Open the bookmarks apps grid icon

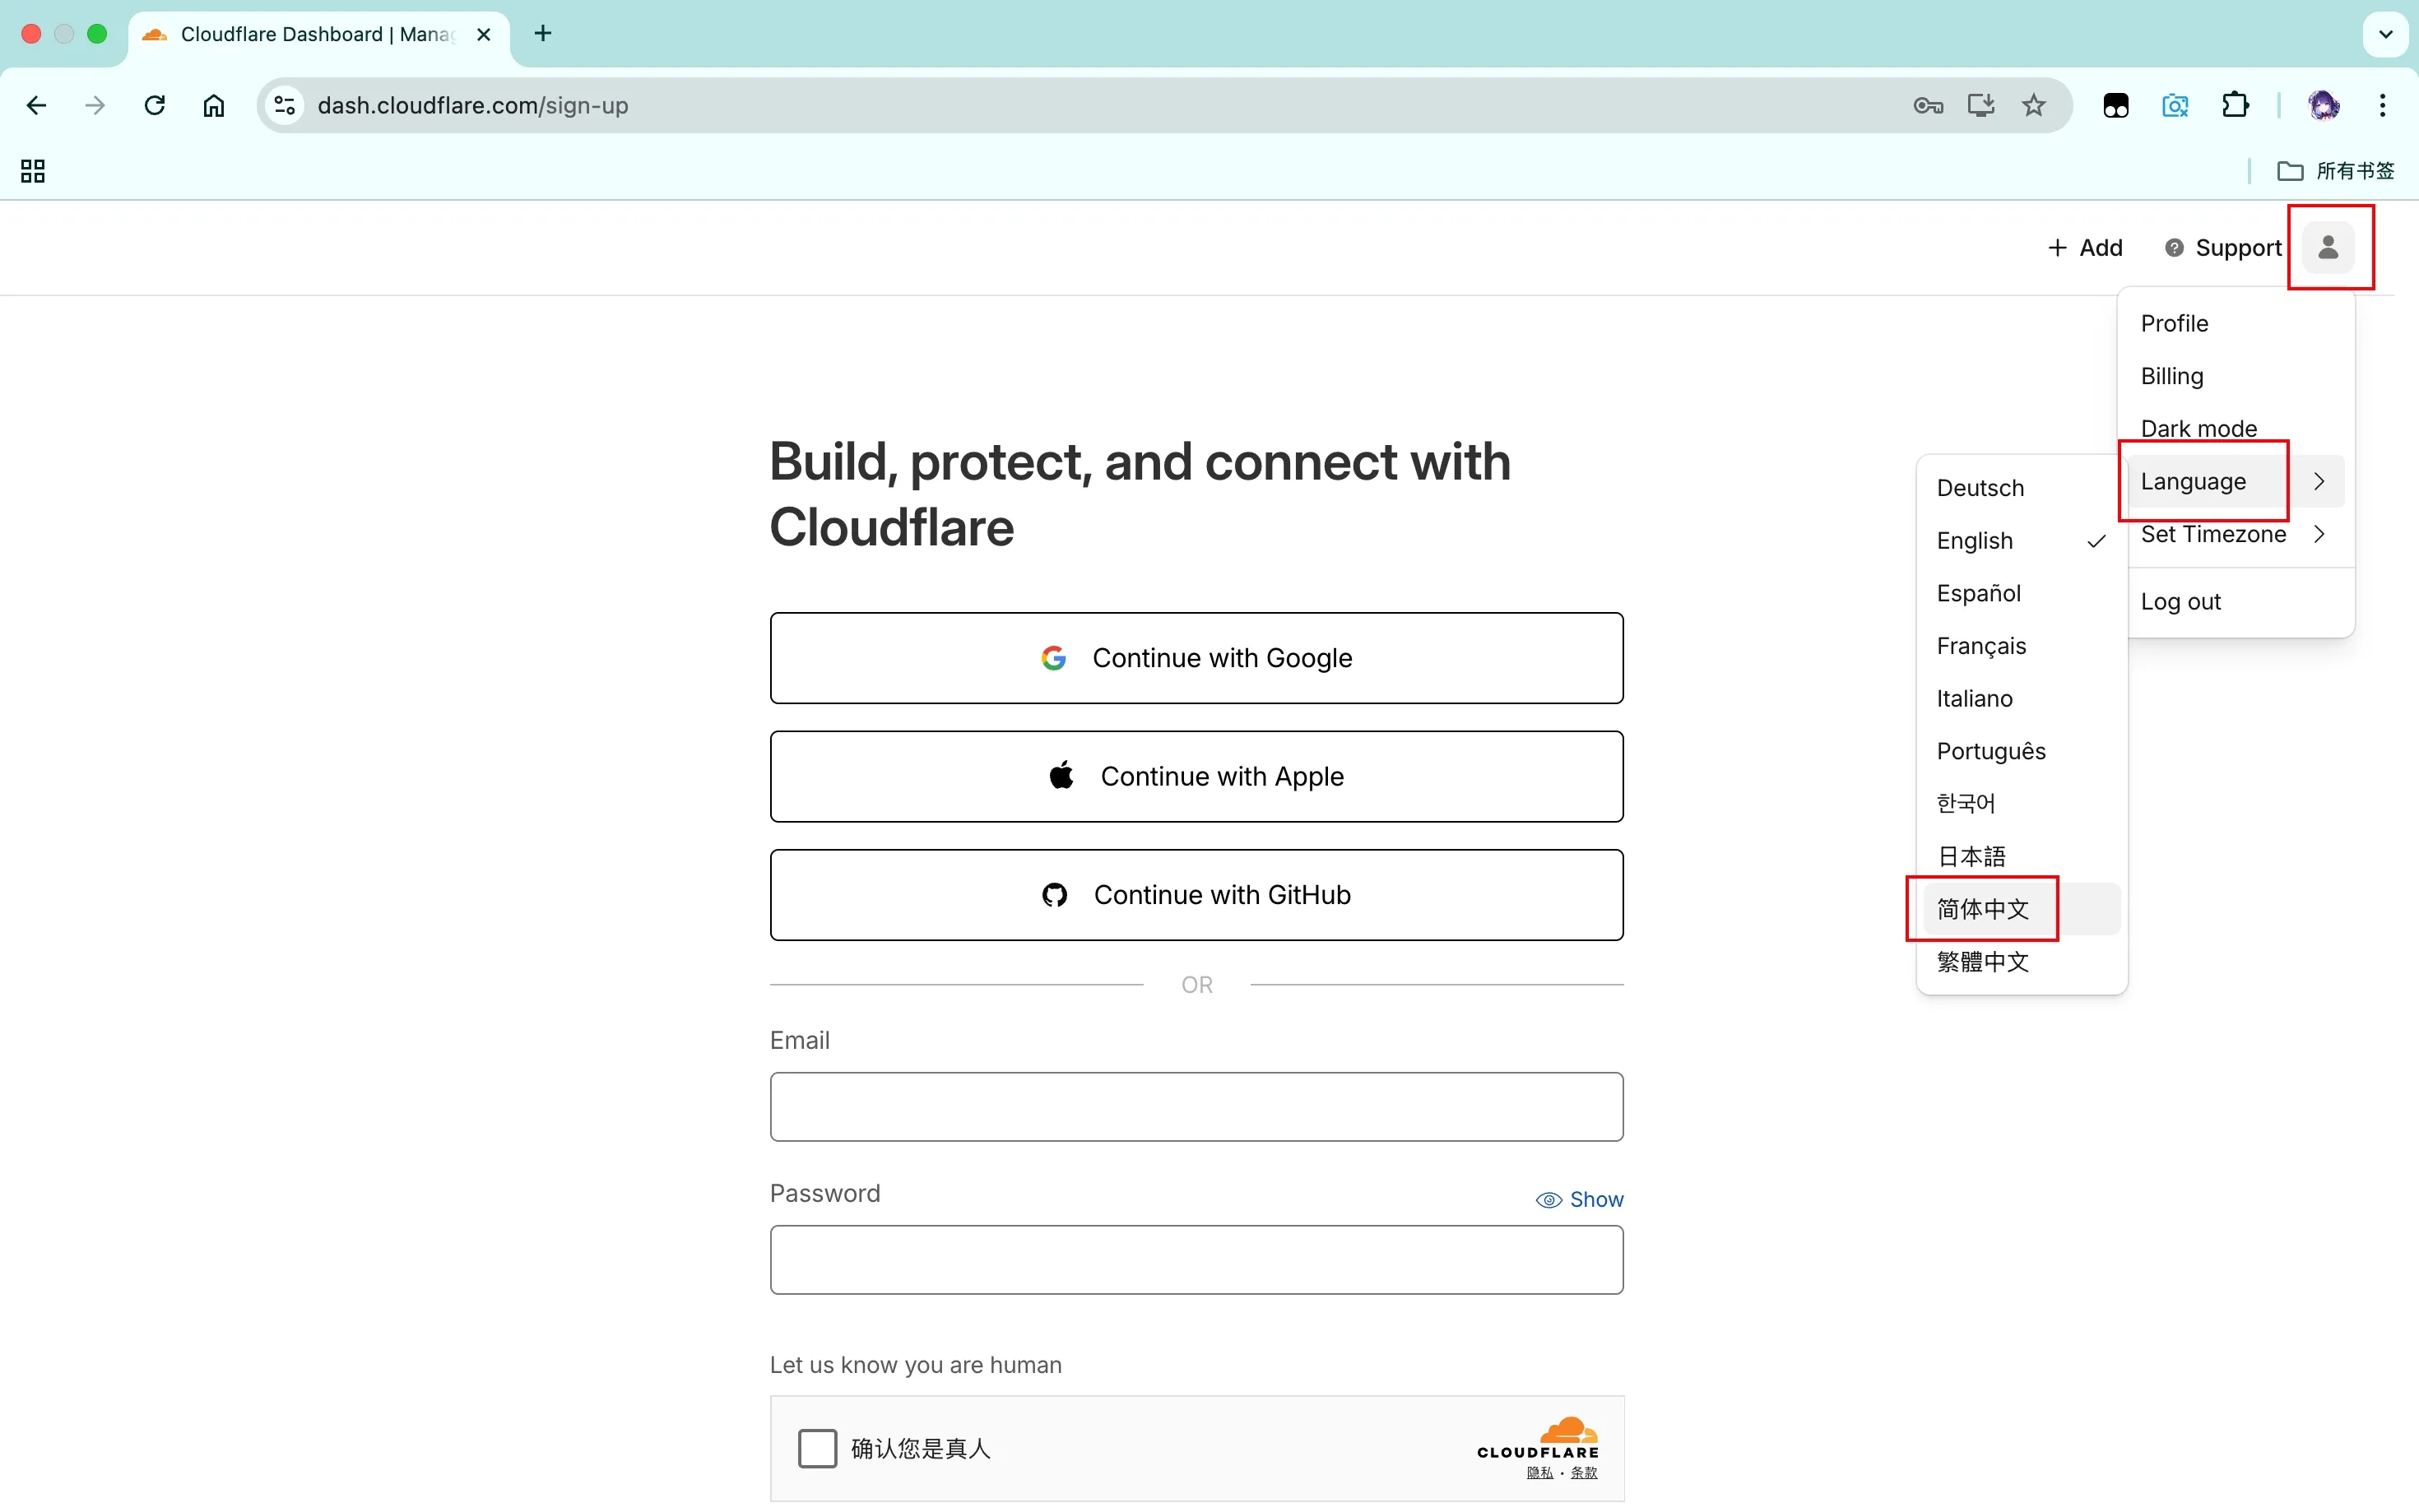[33, 171]
